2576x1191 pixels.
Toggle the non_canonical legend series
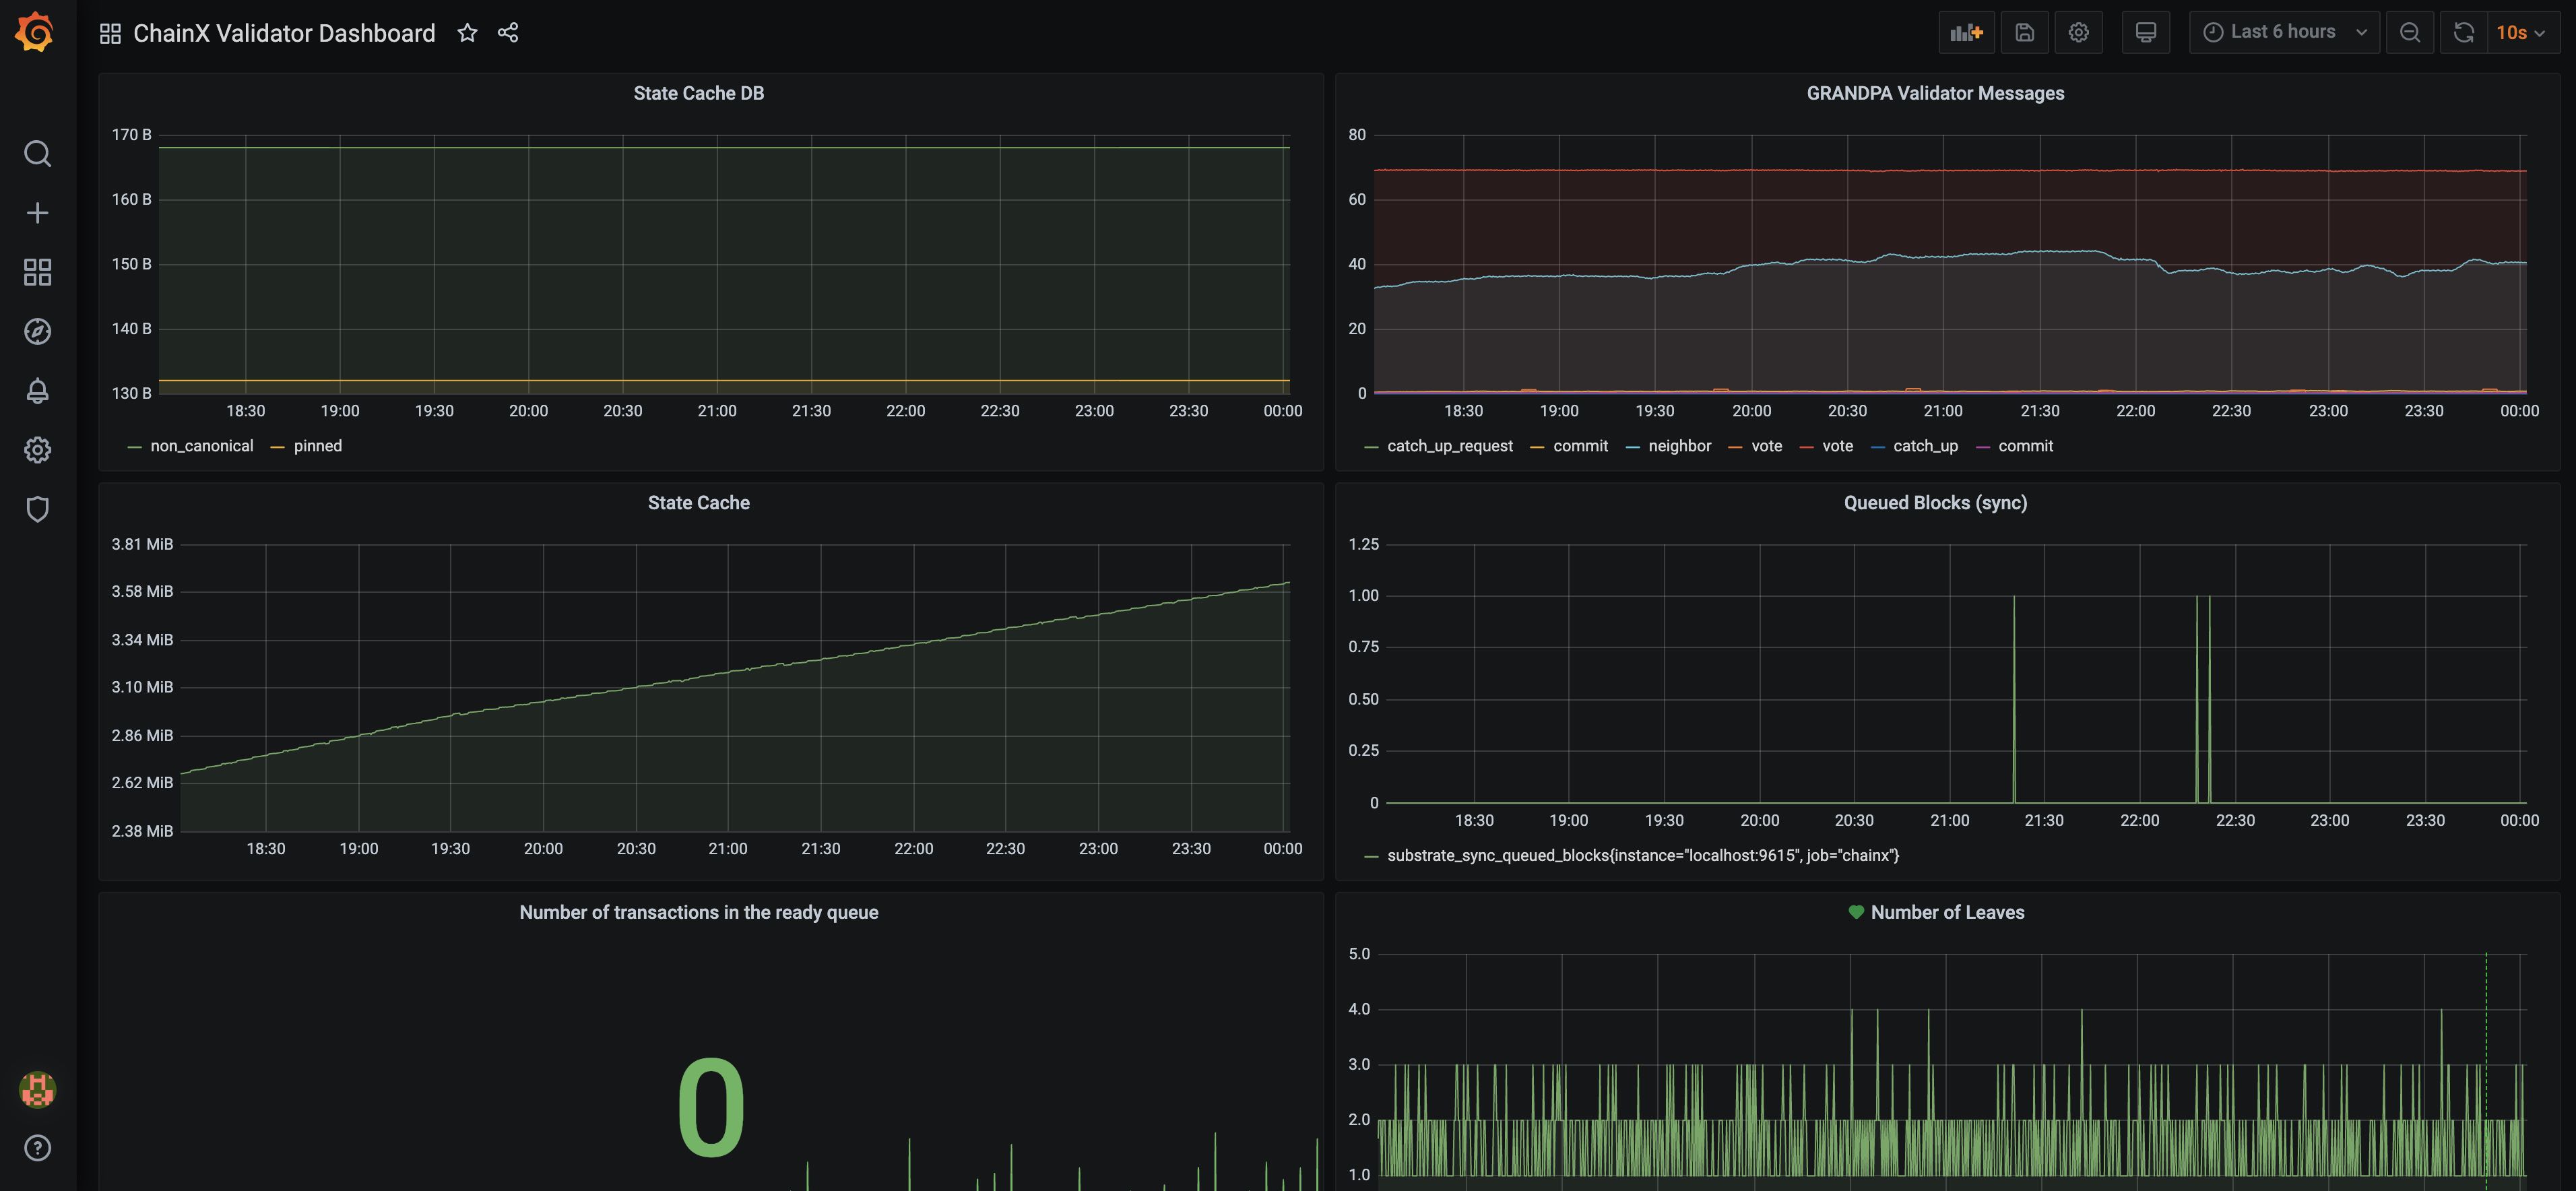click(x=201, y=446)
